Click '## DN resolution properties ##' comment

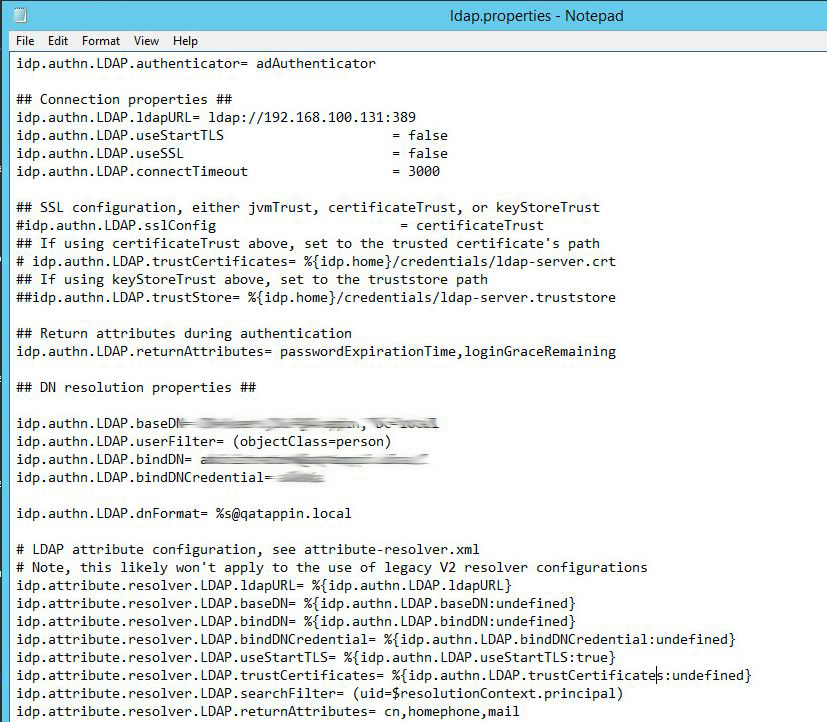pos(136,388)
